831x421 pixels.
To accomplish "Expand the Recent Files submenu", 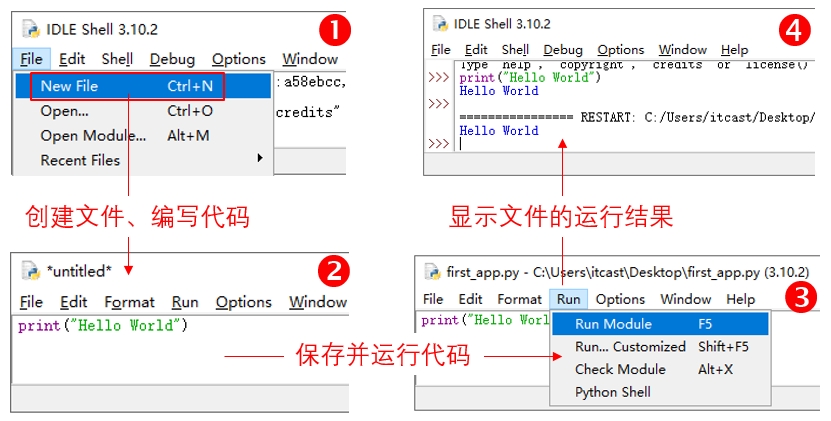I will pos(143,160).
